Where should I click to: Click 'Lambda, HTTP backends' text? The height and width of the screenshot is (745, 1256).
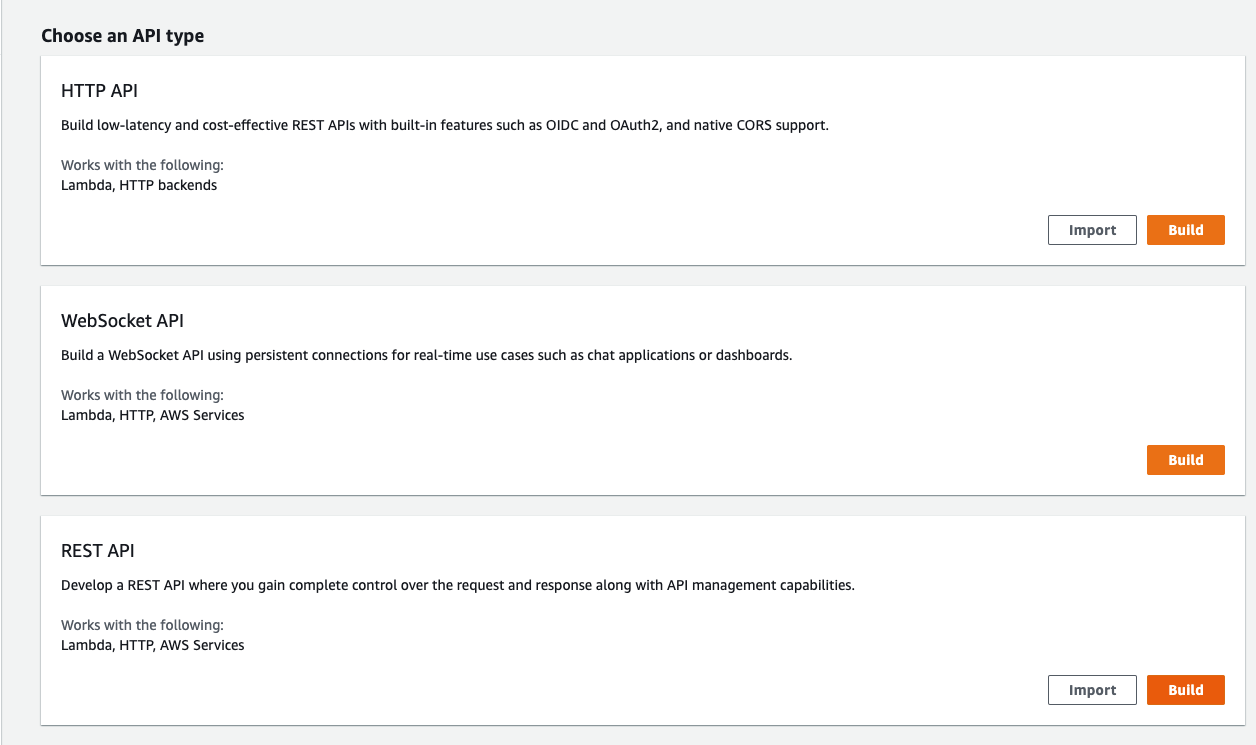pyautogui.click(x=139, y=185)
